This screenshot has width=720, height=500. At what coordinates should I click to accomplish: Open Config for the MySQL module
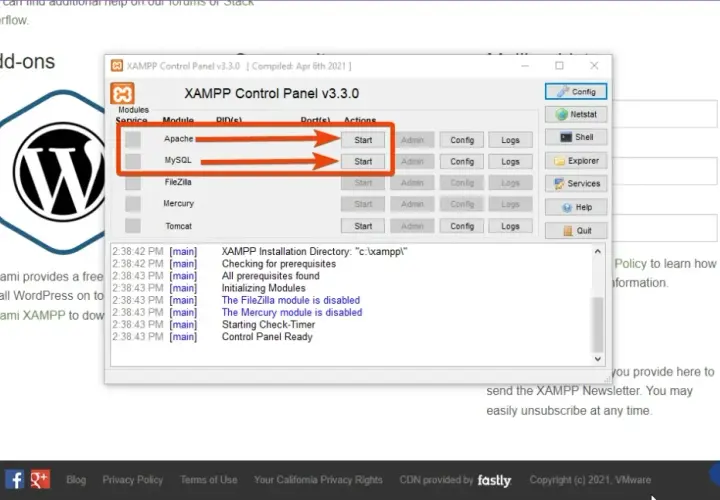(461, 162)
